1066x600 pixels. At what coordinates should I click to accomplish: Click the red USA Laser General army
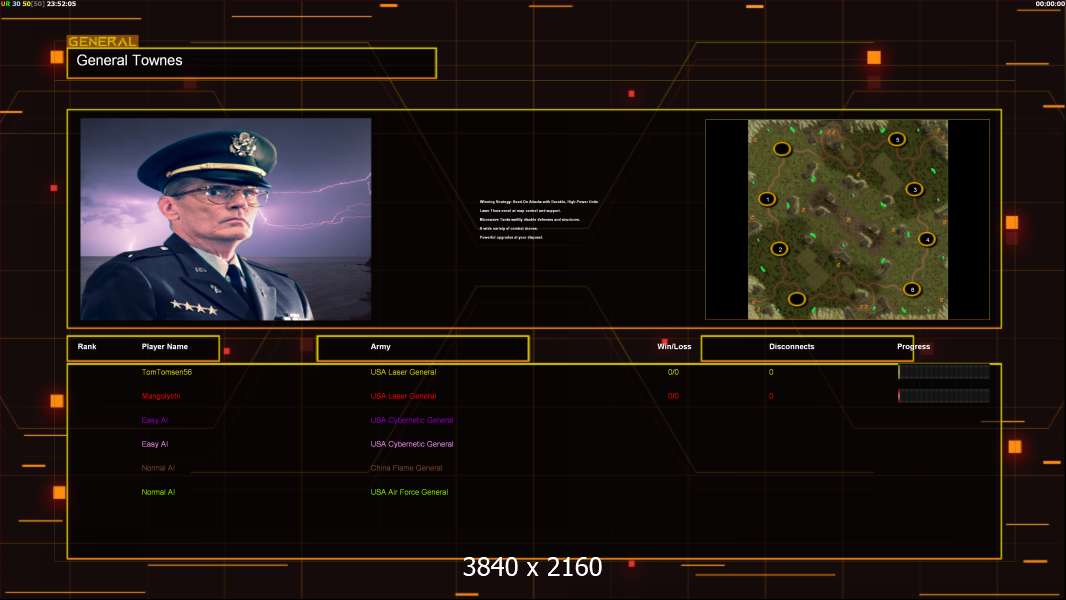pyautogui.click(x=403, y=396)
